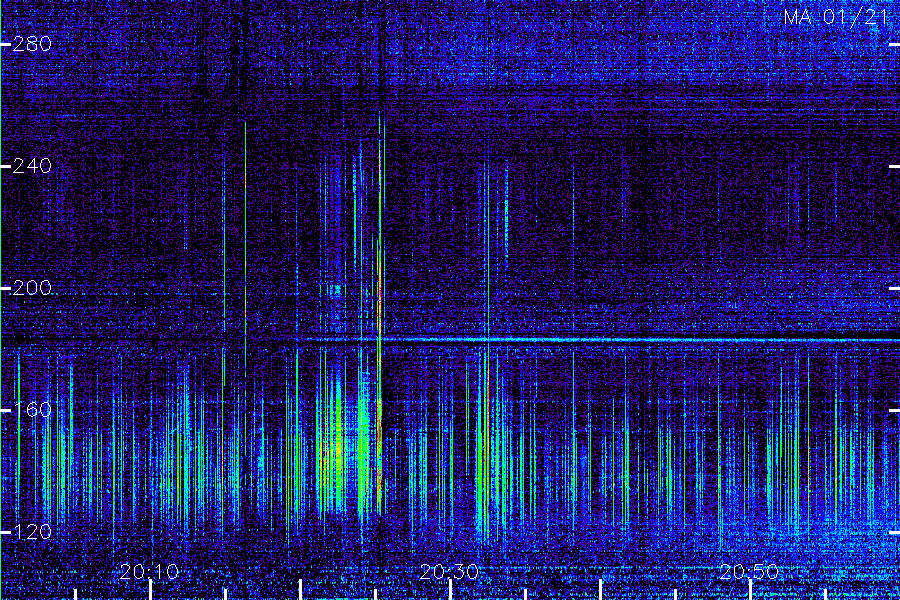Click the 160 frequency axis label
Viewport: 900px width, 600px height.
[x=32, y=410]
